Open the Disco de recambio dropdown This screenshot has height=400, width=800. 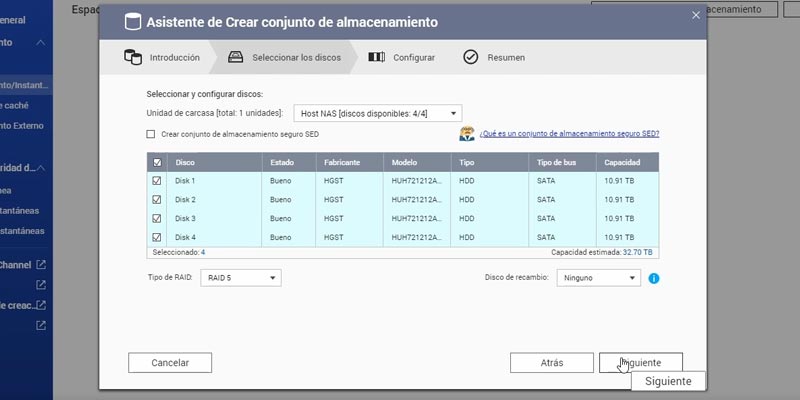[598, 278]
